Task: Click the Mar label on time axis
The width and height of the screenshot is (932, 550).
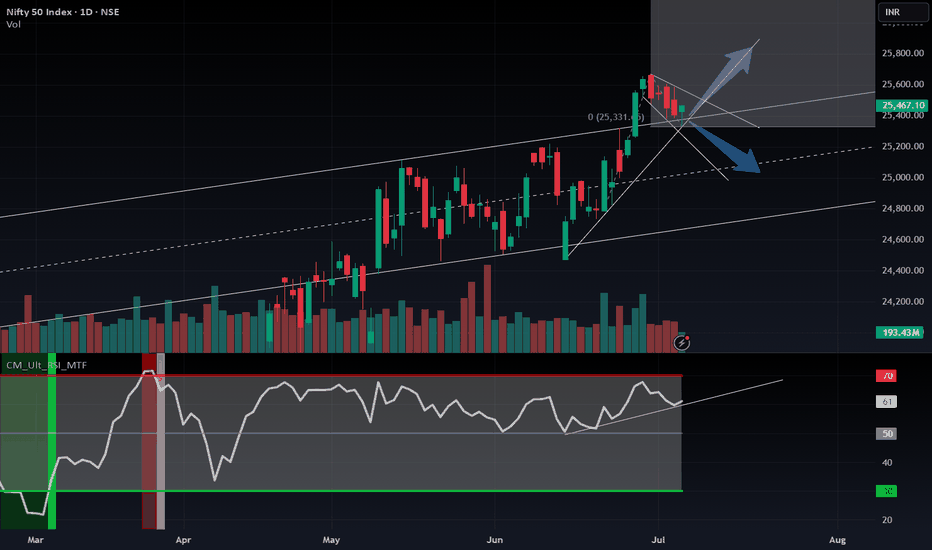Action: click(36, 540)
